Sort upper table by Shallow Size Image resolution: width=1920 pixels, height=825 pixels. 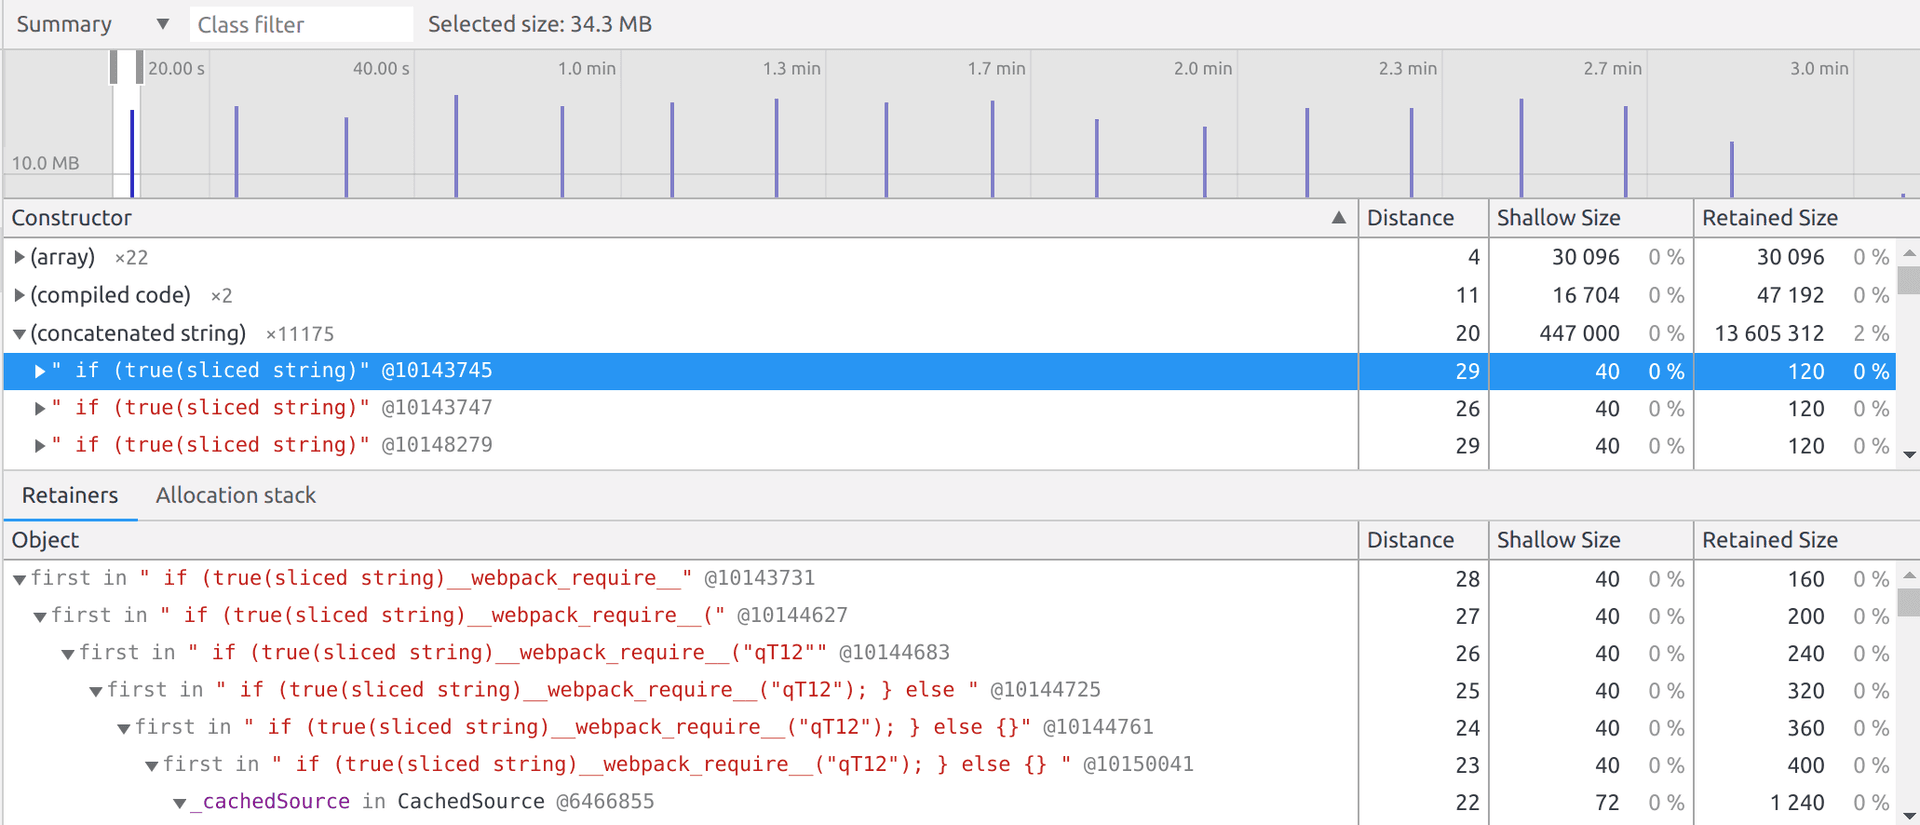coord(1590,218)
